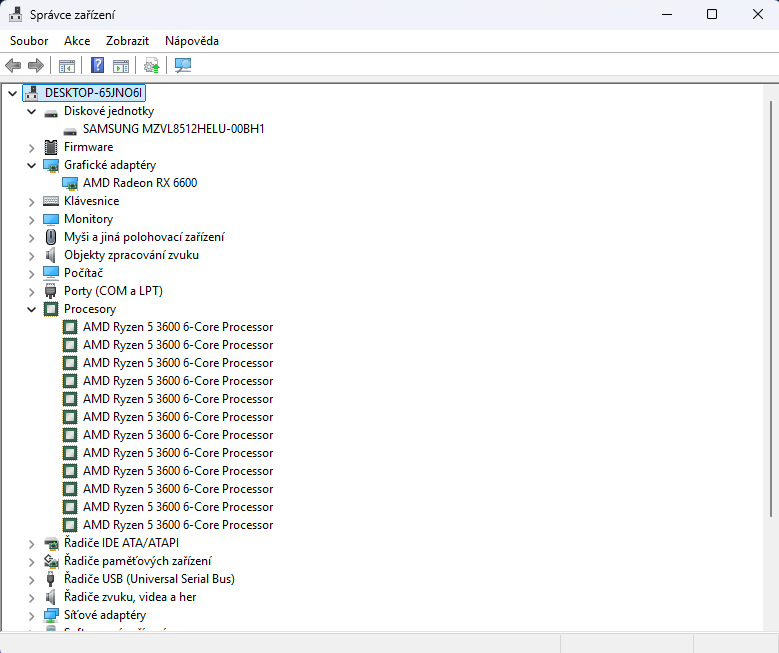Select the first AMD Ryzen 5 3600 processor entry
The image size is (779, 653).
point(177,327)
